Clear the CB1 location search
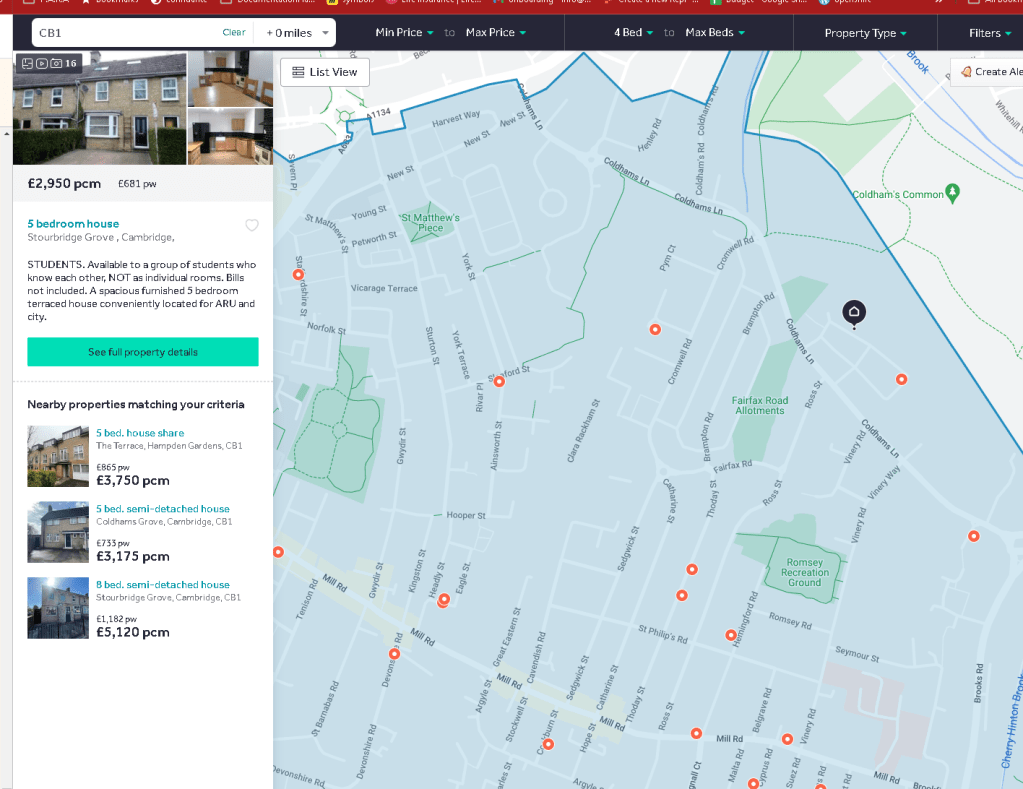The height and width of the screenshot is (789, 1023). click(234, 33)
